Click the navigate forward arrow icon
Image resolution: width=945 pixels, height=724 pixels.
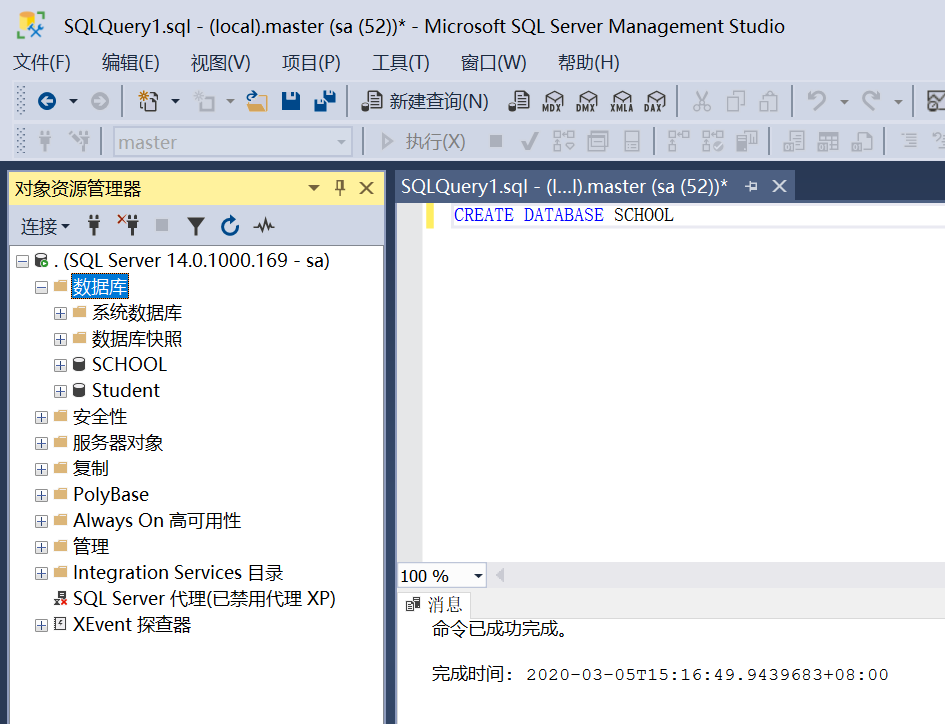click(x=100, y=101)
